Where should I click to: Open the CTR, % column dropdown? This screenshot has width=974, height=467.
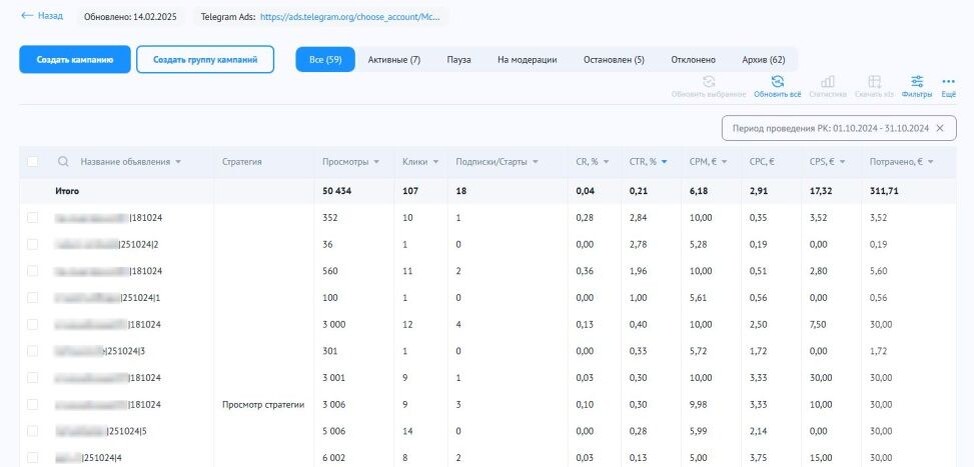(x=665, y=162)
